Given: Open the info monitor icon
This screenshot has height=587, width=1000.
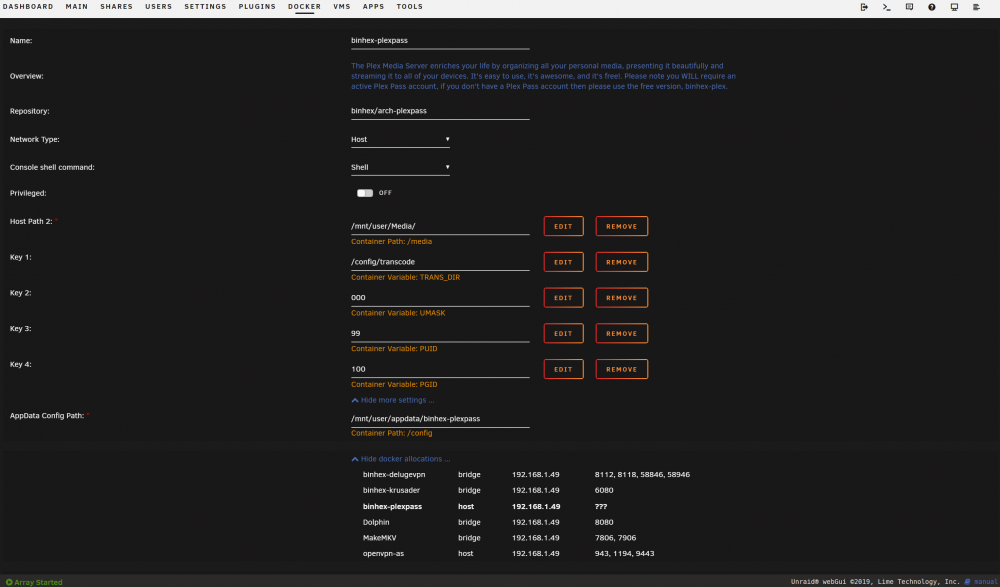Looking at the screenshot, I should point(954,7).
